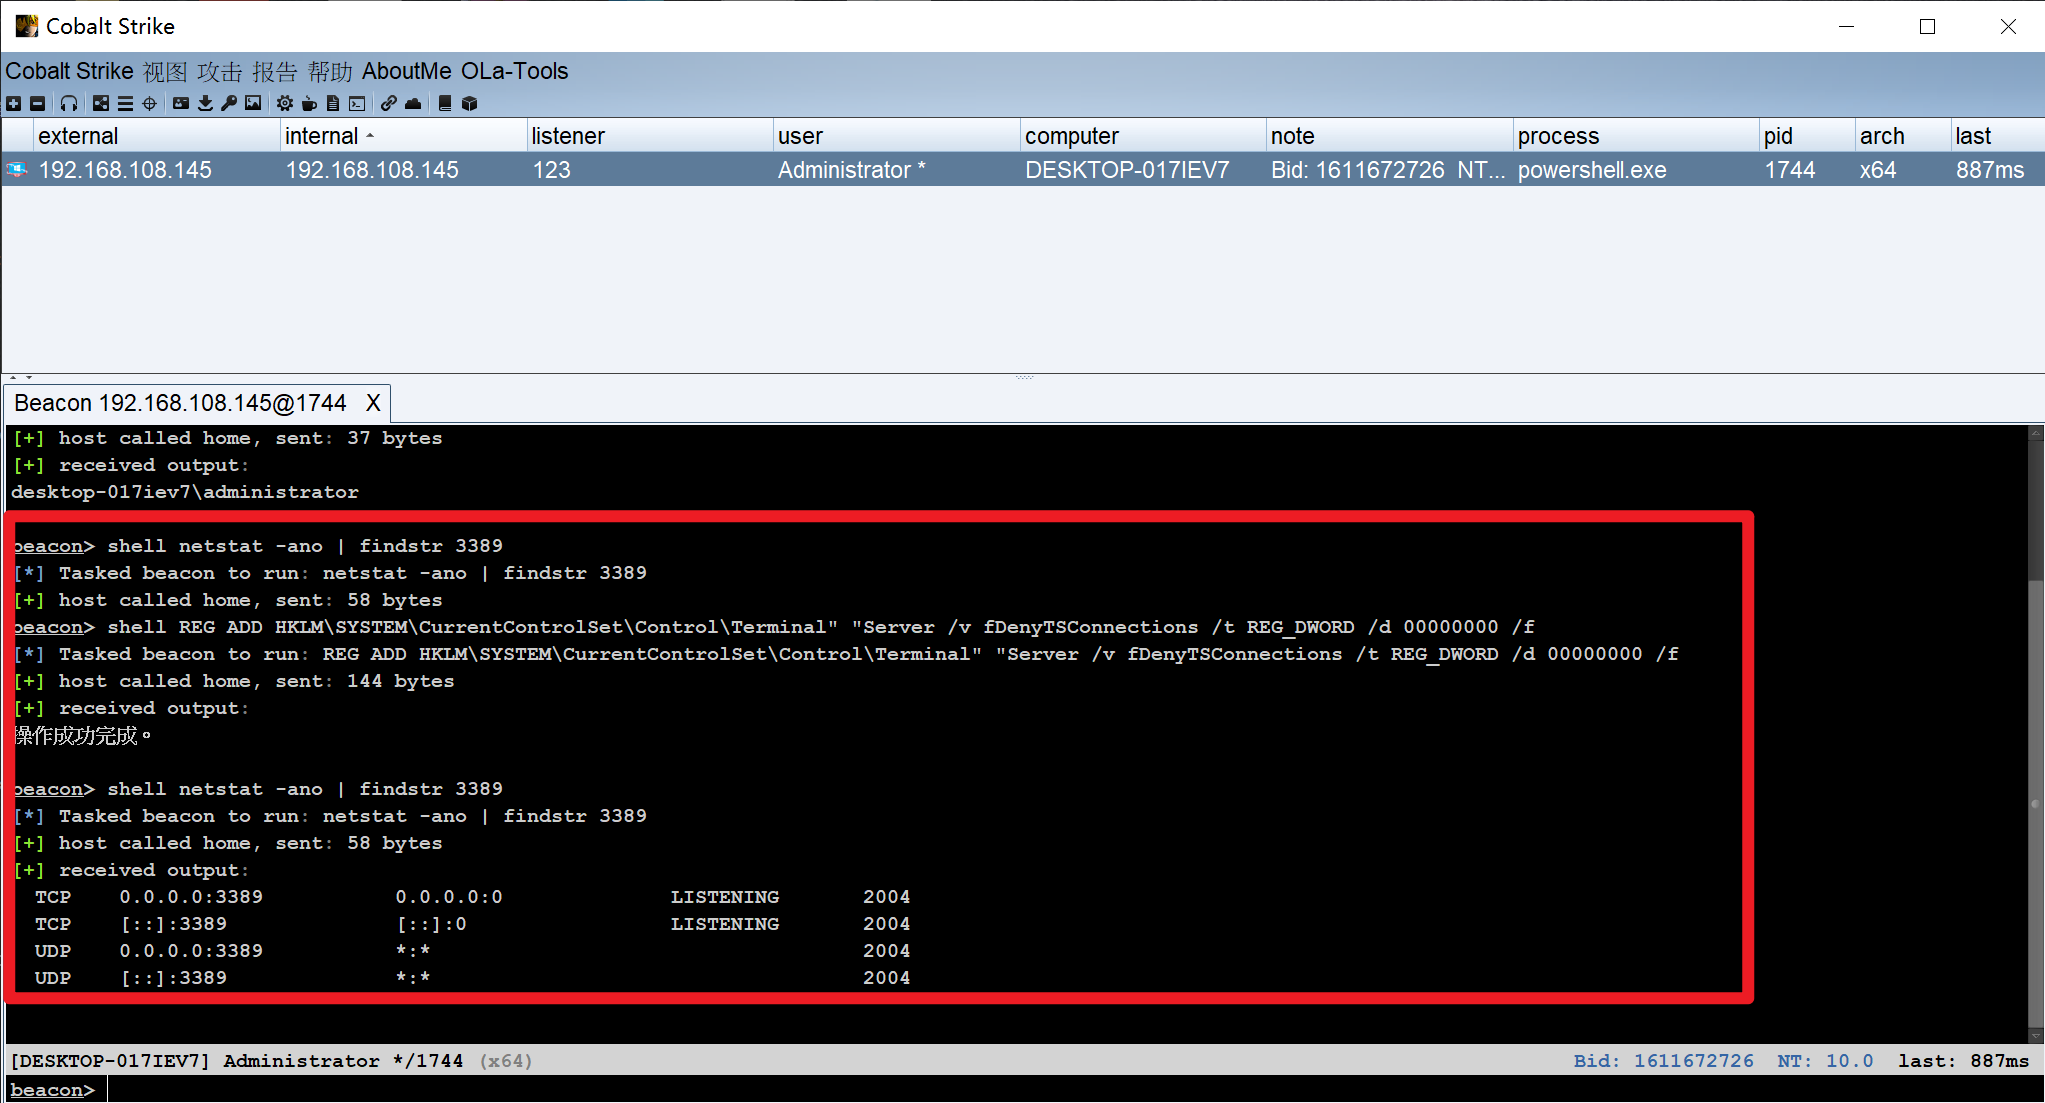Sort sessions by user column header
2045x1103 pixels.
coord(897,136)
